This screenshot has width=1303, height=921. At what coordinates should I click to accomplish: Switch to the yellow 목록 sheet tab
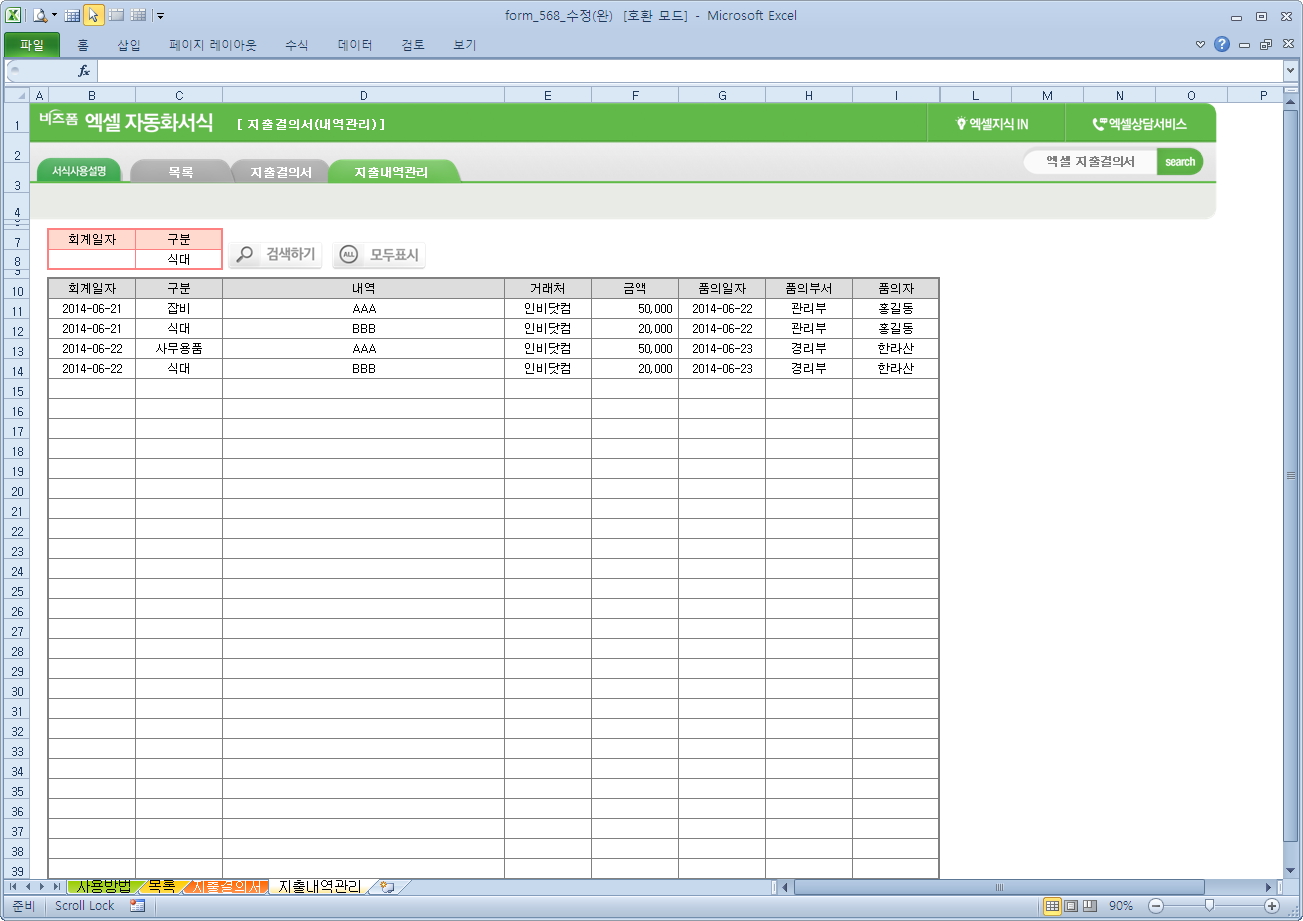(x=161, y=887)
